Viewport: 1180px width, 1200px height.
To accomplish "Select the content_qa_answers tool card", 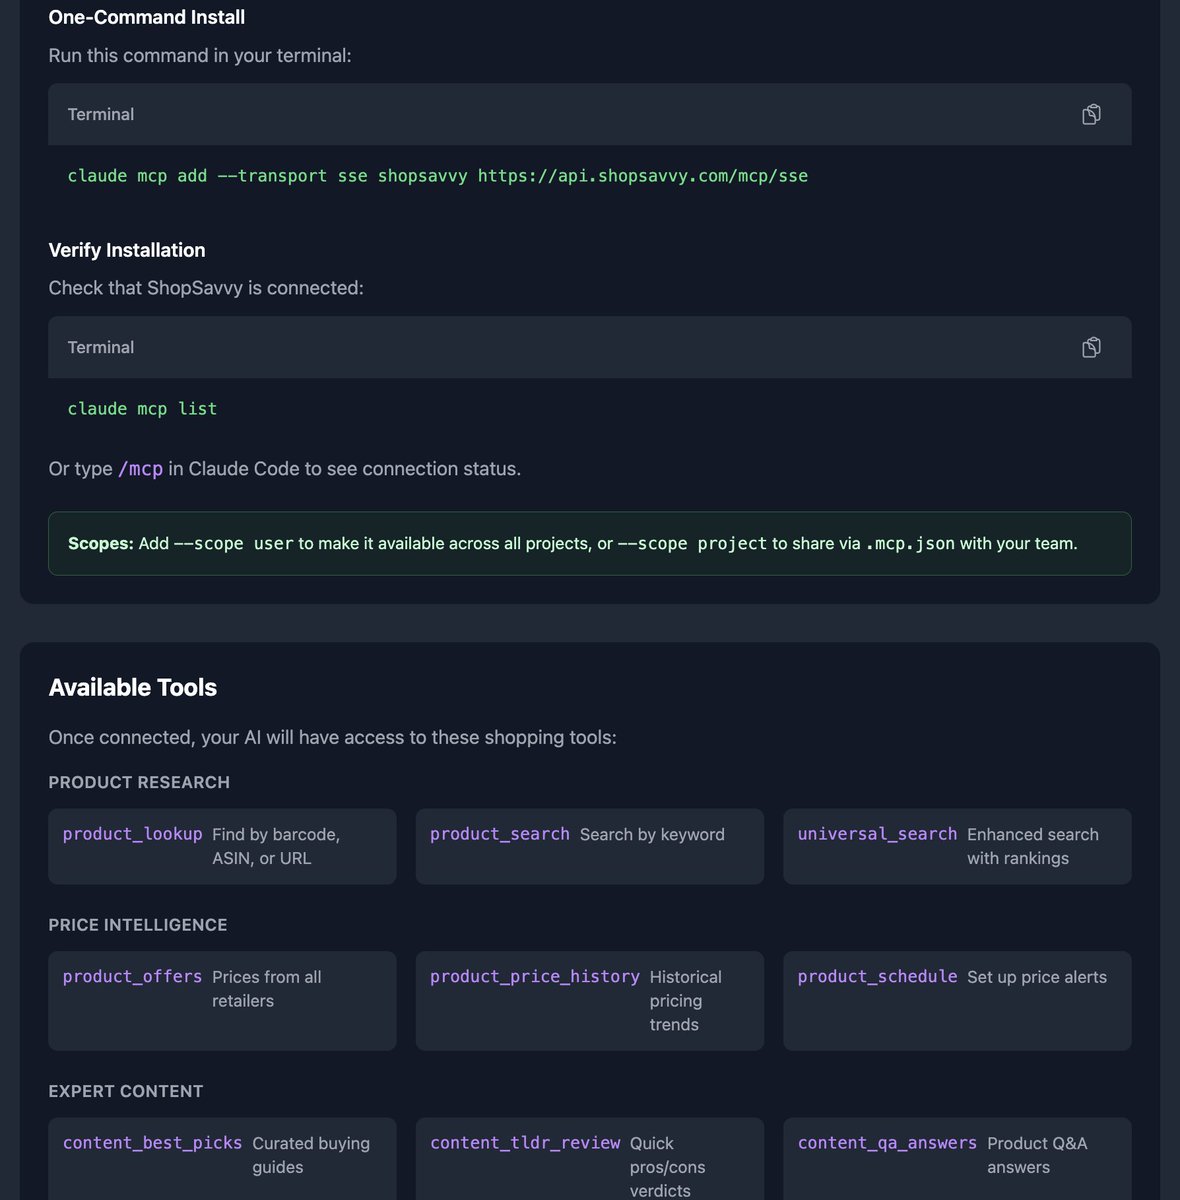I will (957, 1159).
